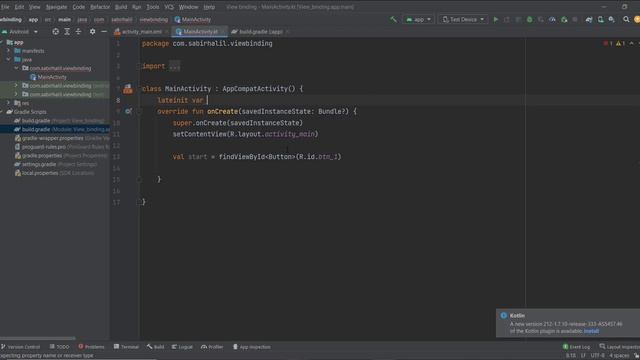
Task: Click 'setContentView' on line 11
Action: pyautogui.click(x=200, y=134)
